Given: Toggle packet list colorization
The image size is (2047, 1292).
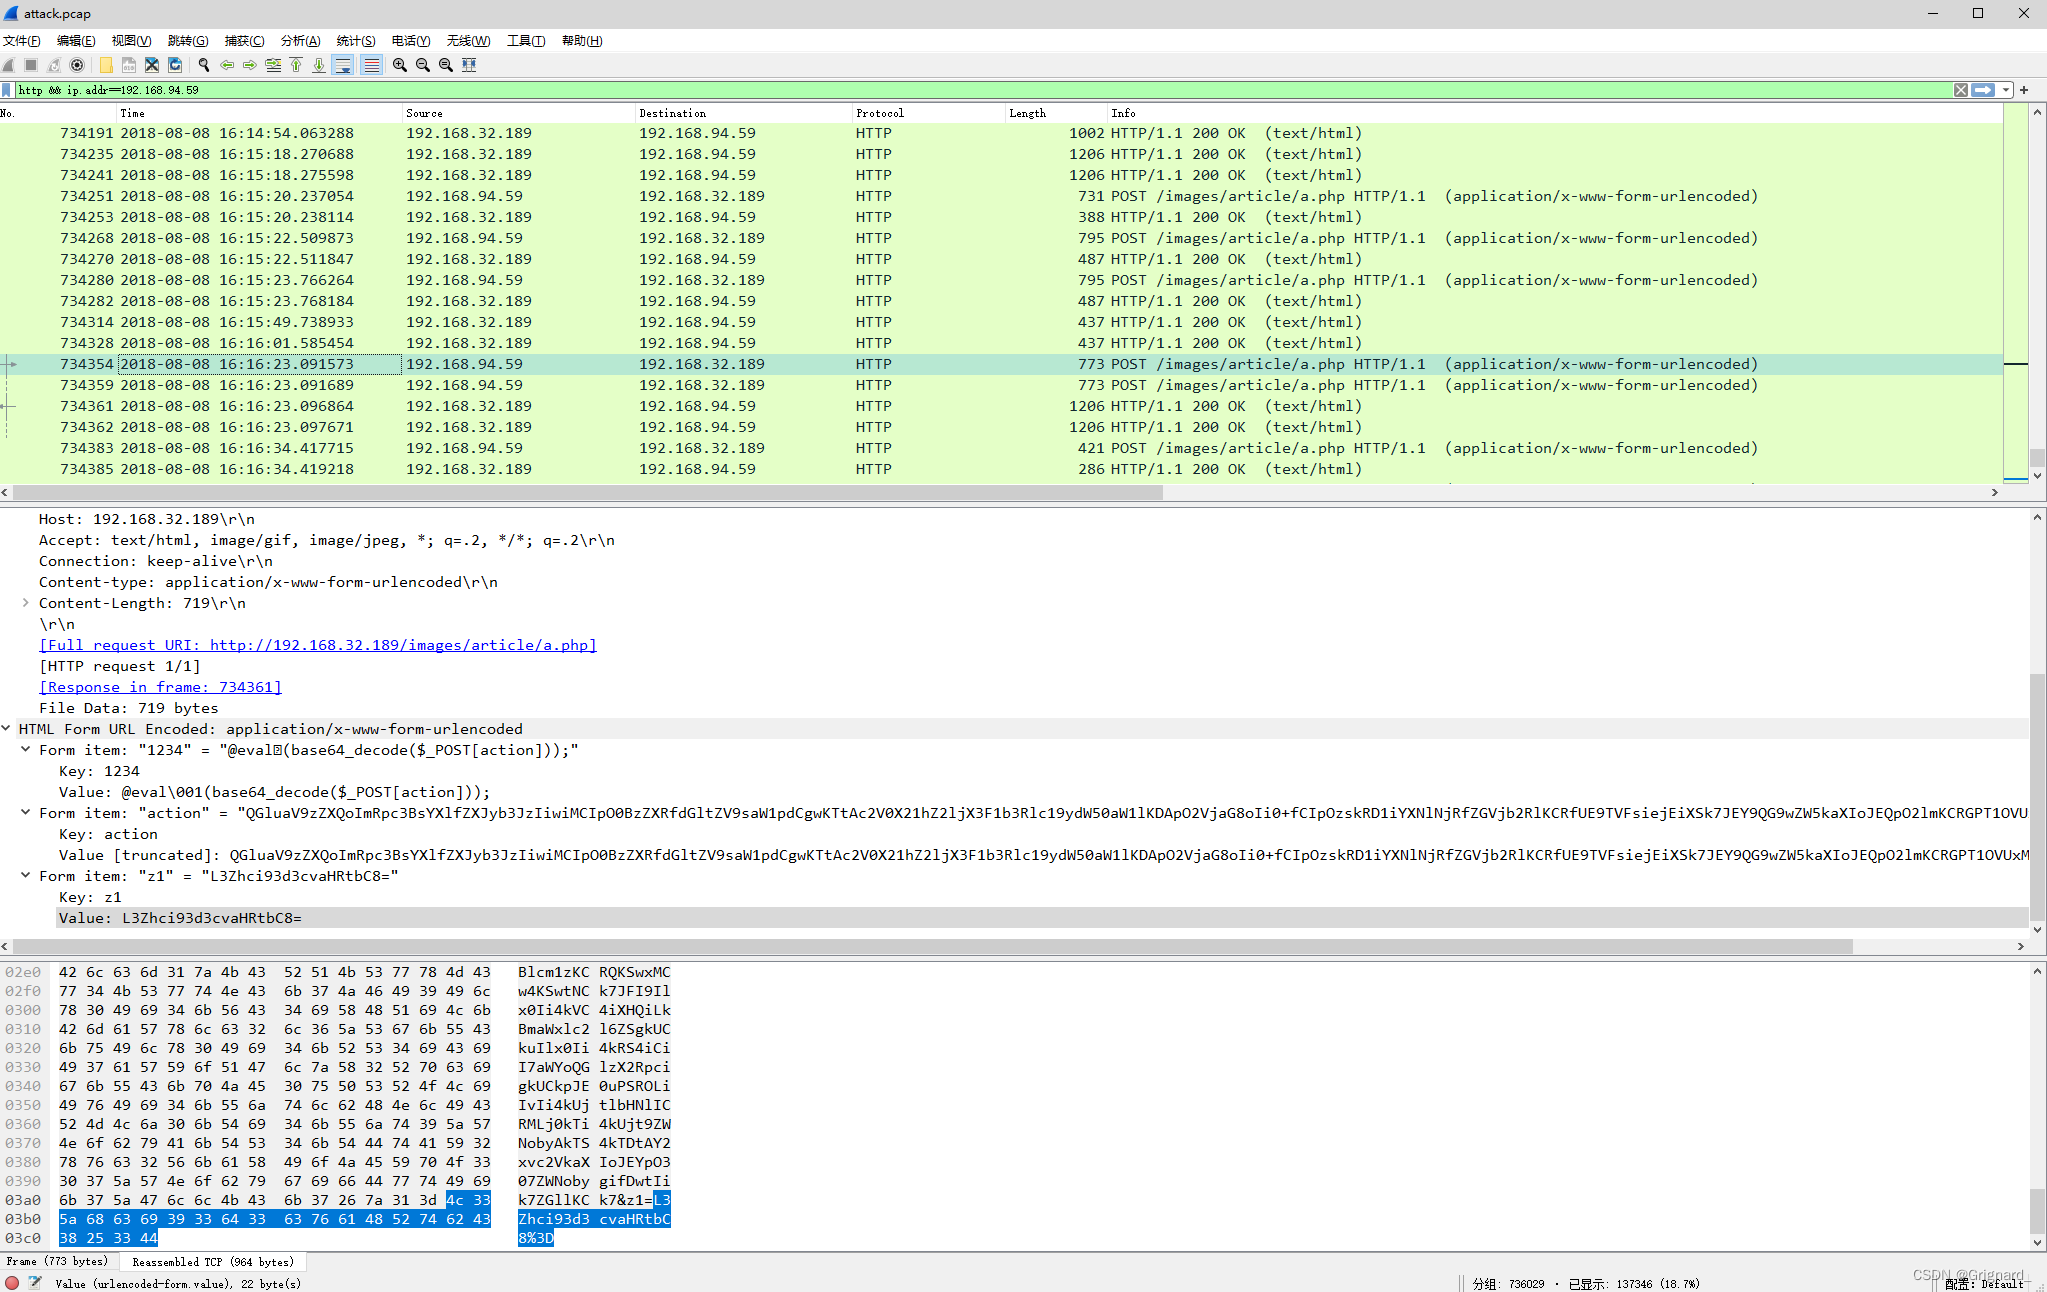Looking at the screenshot, I should [x=371, y=65].
